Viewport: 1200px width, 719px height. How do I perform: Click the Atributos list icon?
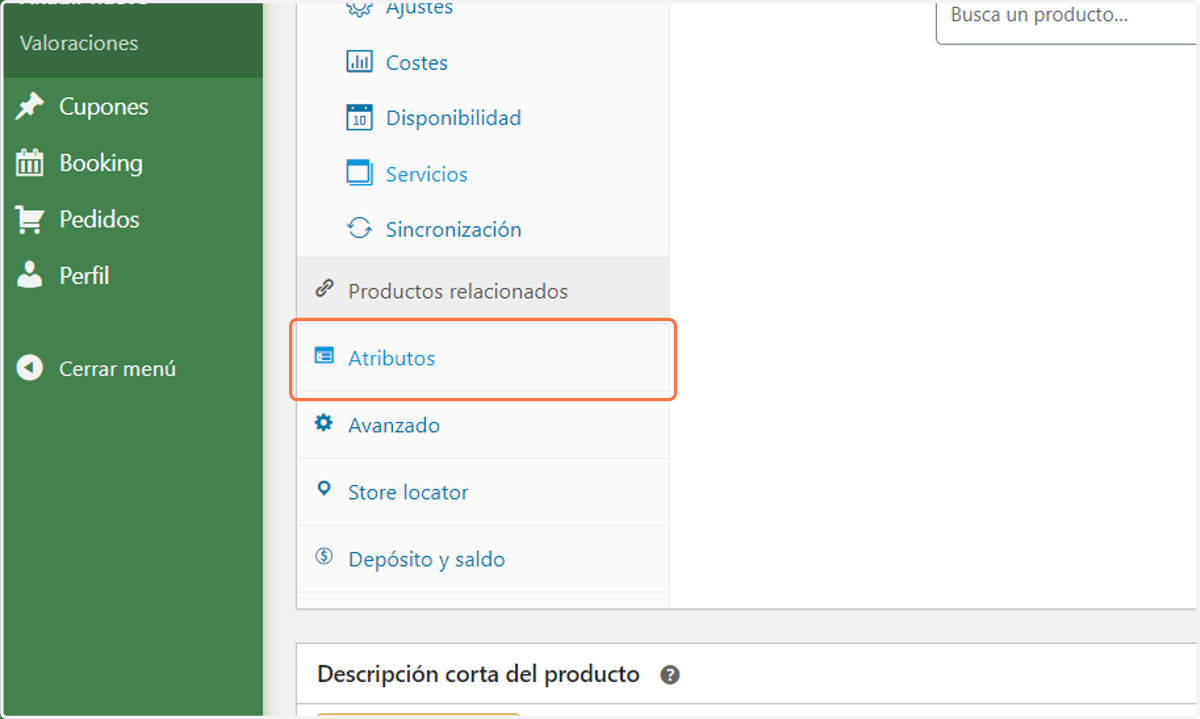tap(324, 355)
